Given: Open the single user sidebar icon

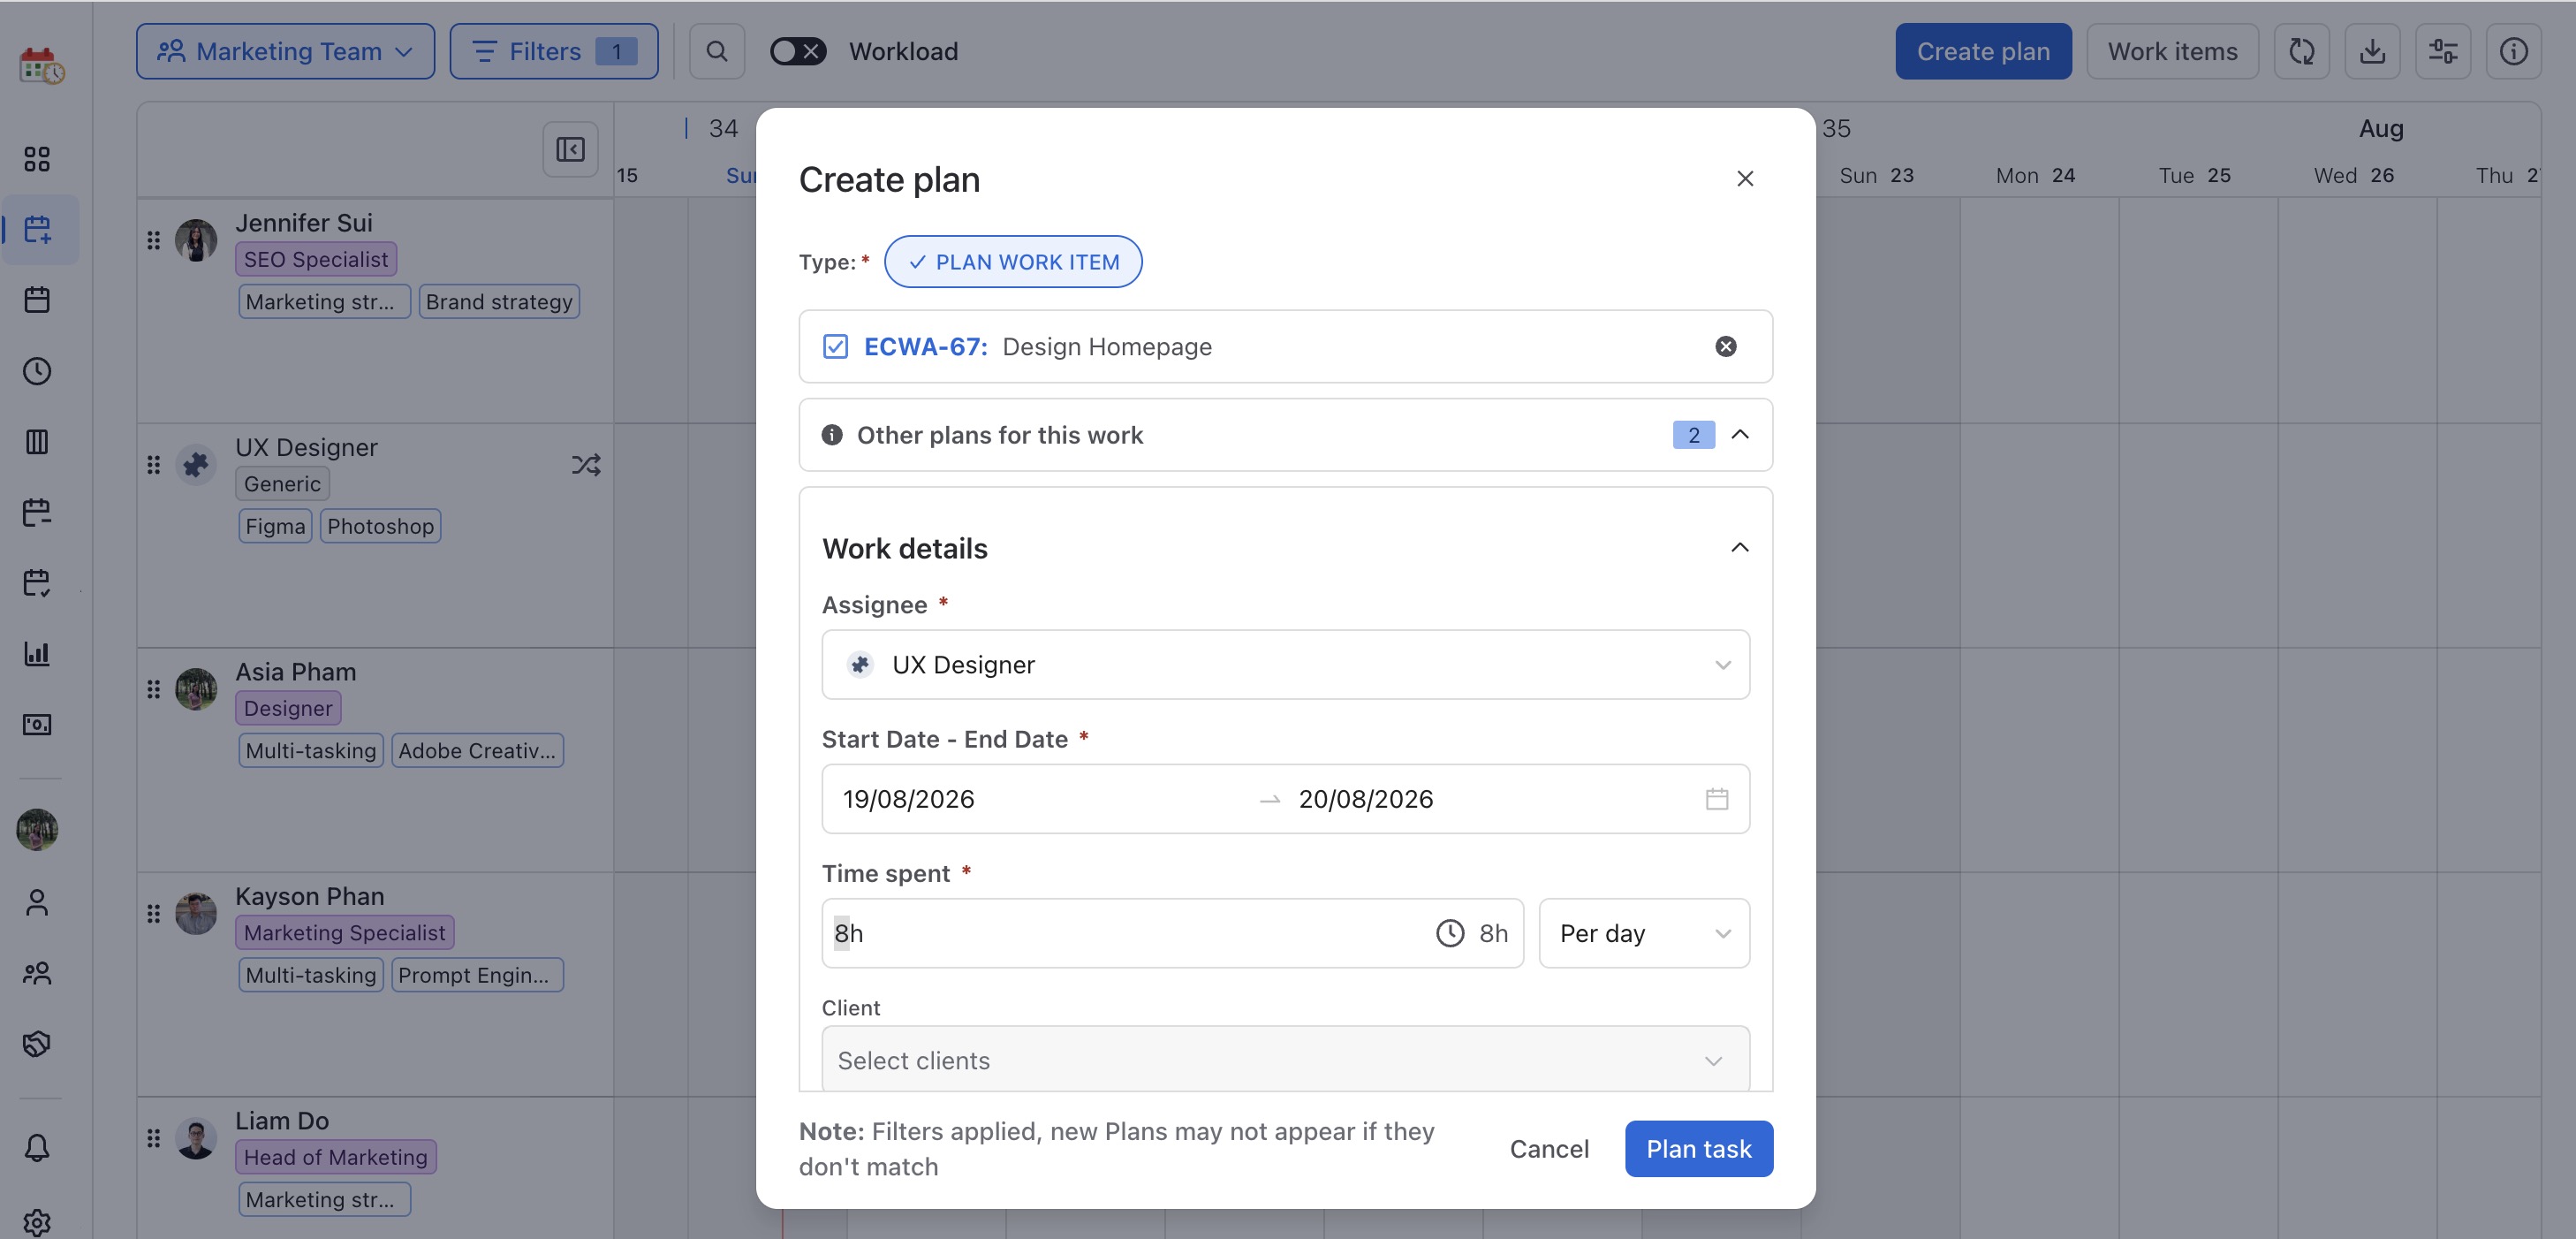Looking at the screenshot, I should pos(37,903).
